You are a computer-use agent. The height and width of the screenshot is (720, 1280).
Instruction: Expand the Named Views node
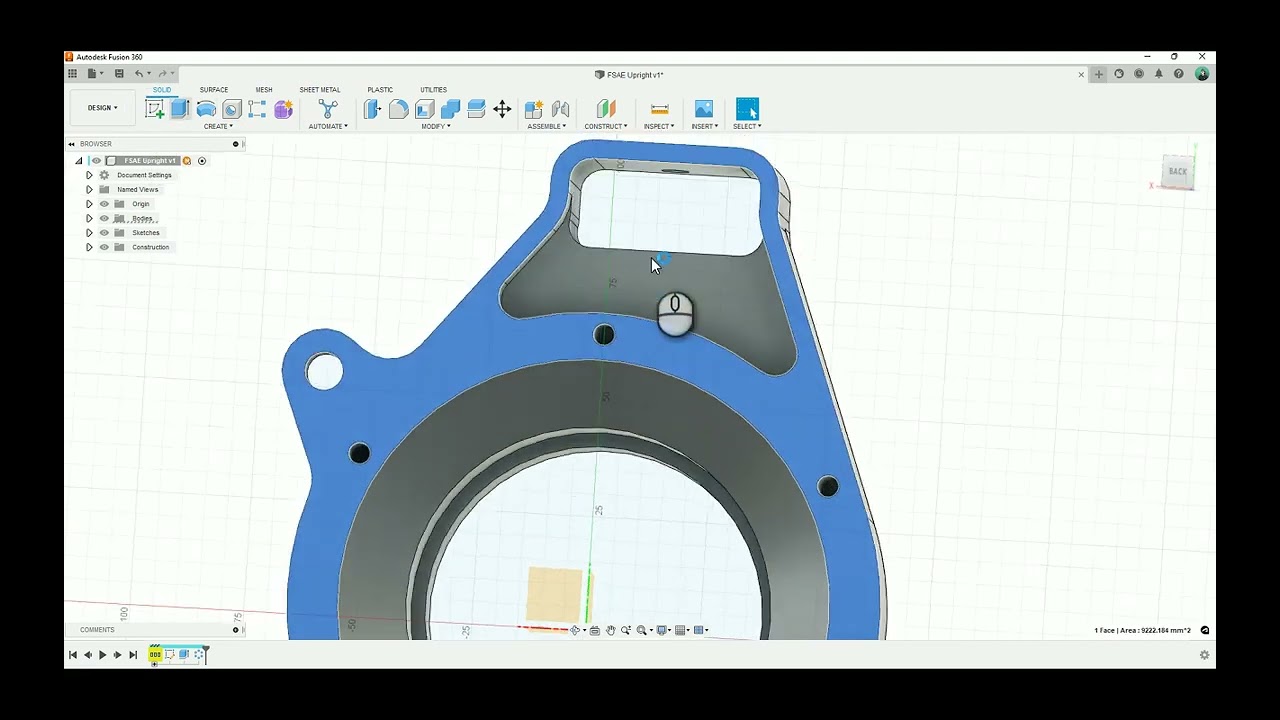click(89, 190)
